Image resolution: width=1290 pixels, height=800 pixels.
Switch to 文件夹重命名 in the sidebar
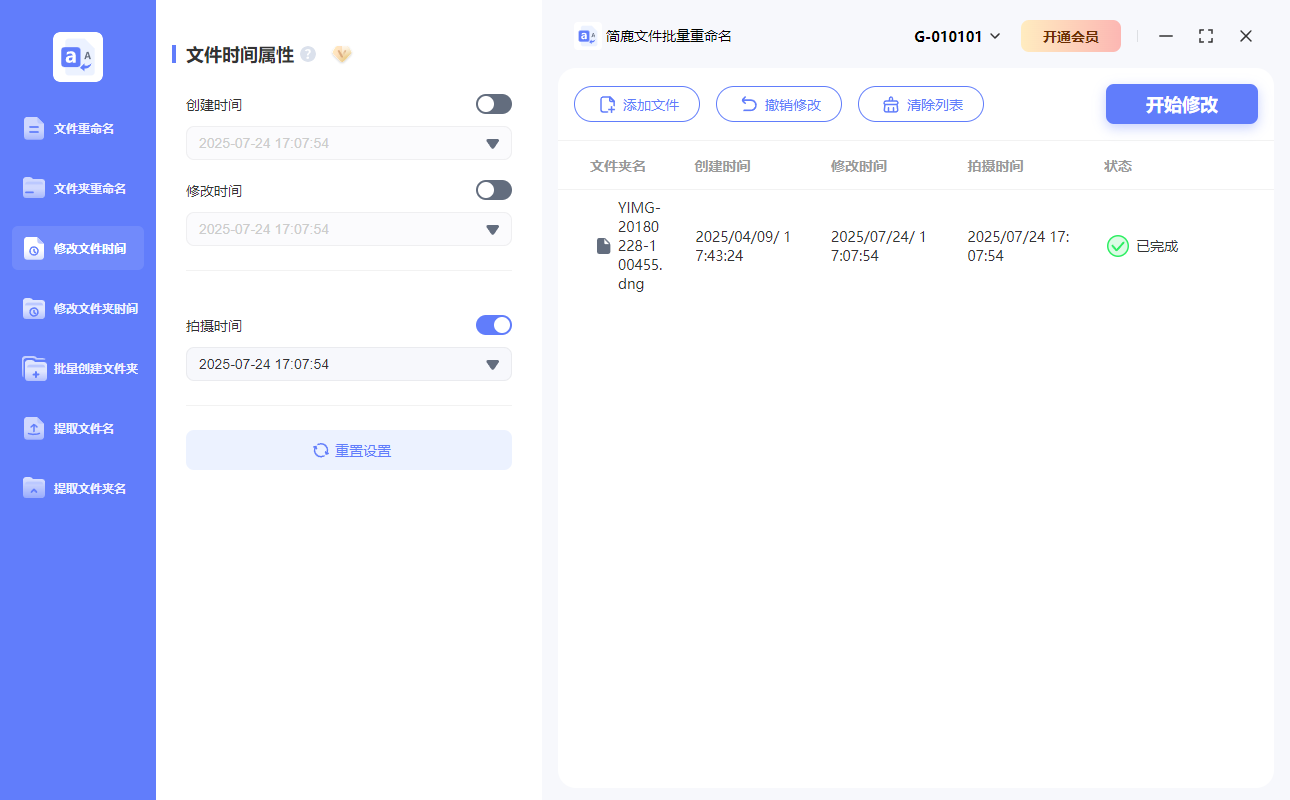click(x=77, y=188)
